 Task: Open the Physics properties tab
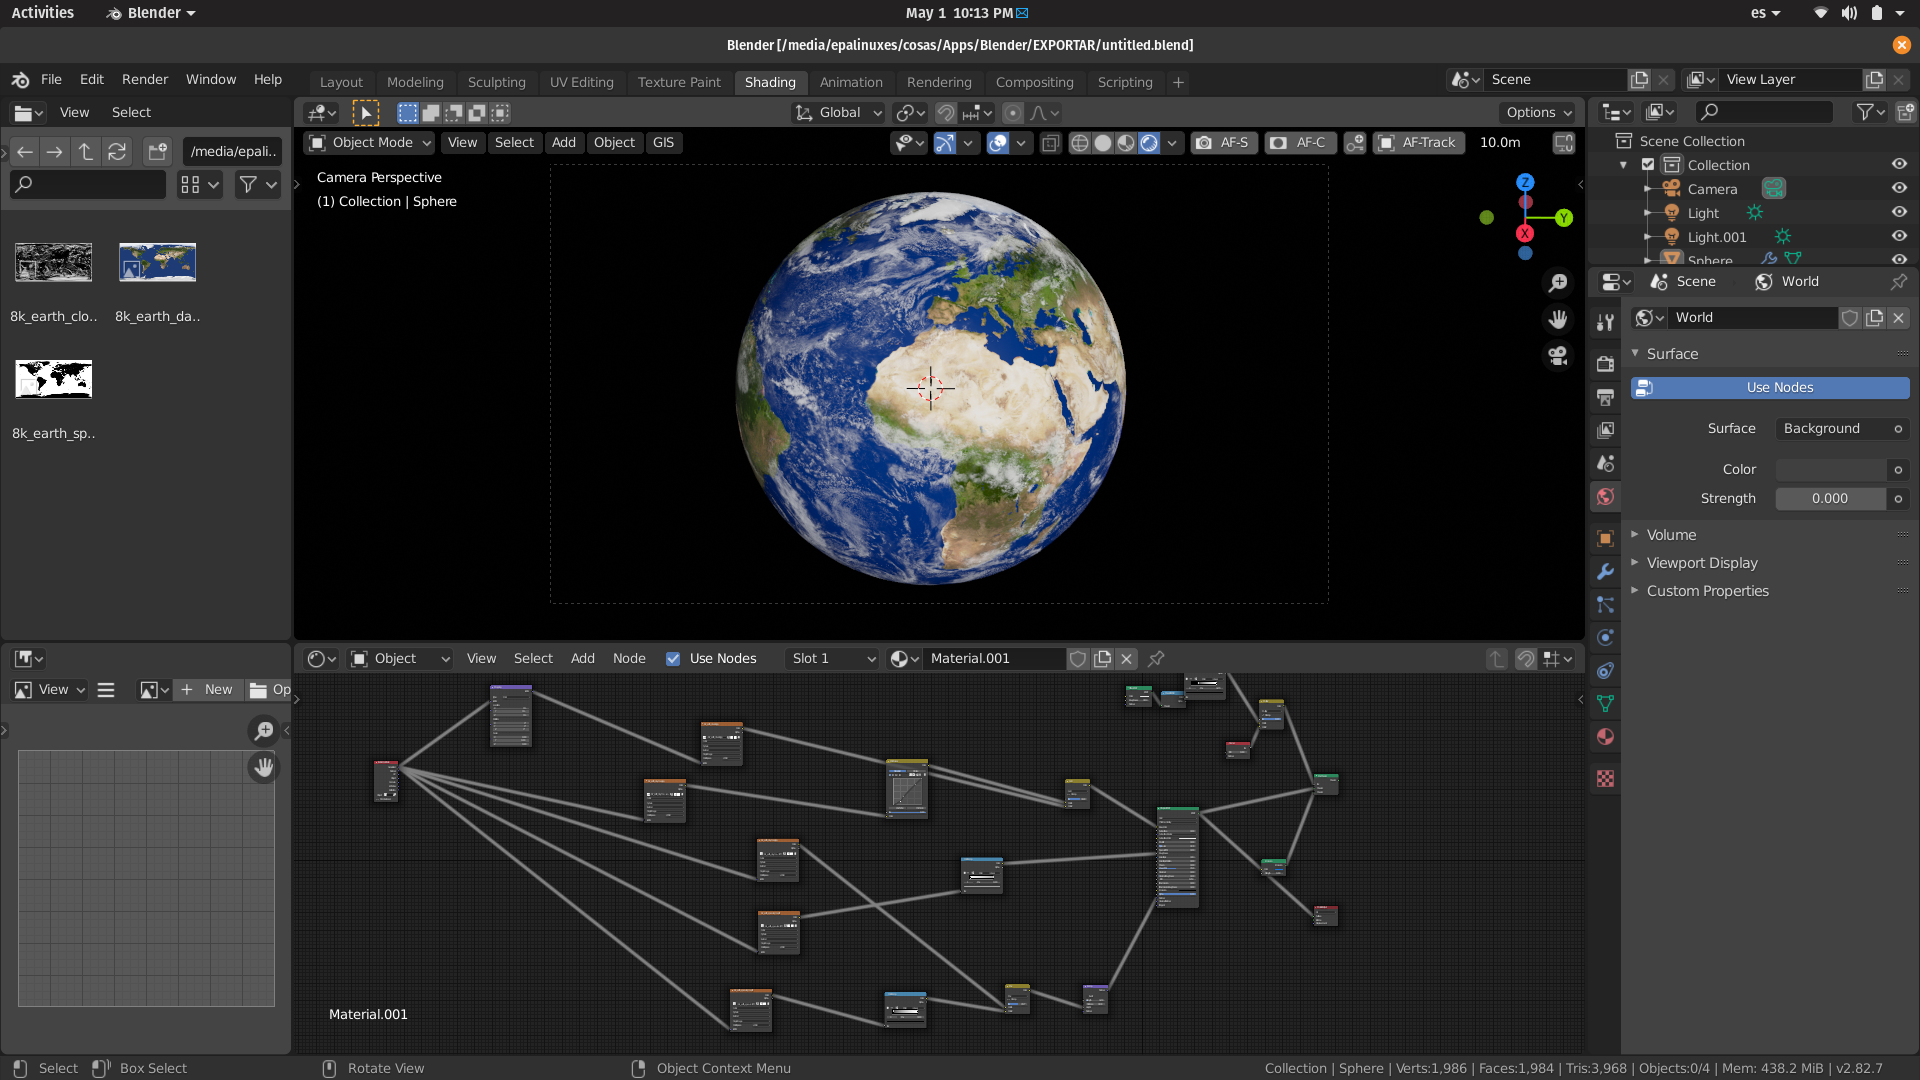1605,637
